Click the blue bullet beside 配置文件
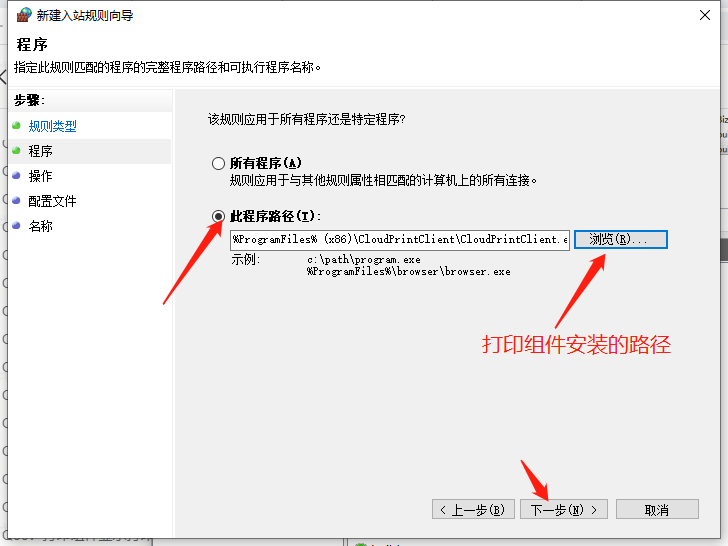Screen dimensions: 728x546 tap(16, 201)
